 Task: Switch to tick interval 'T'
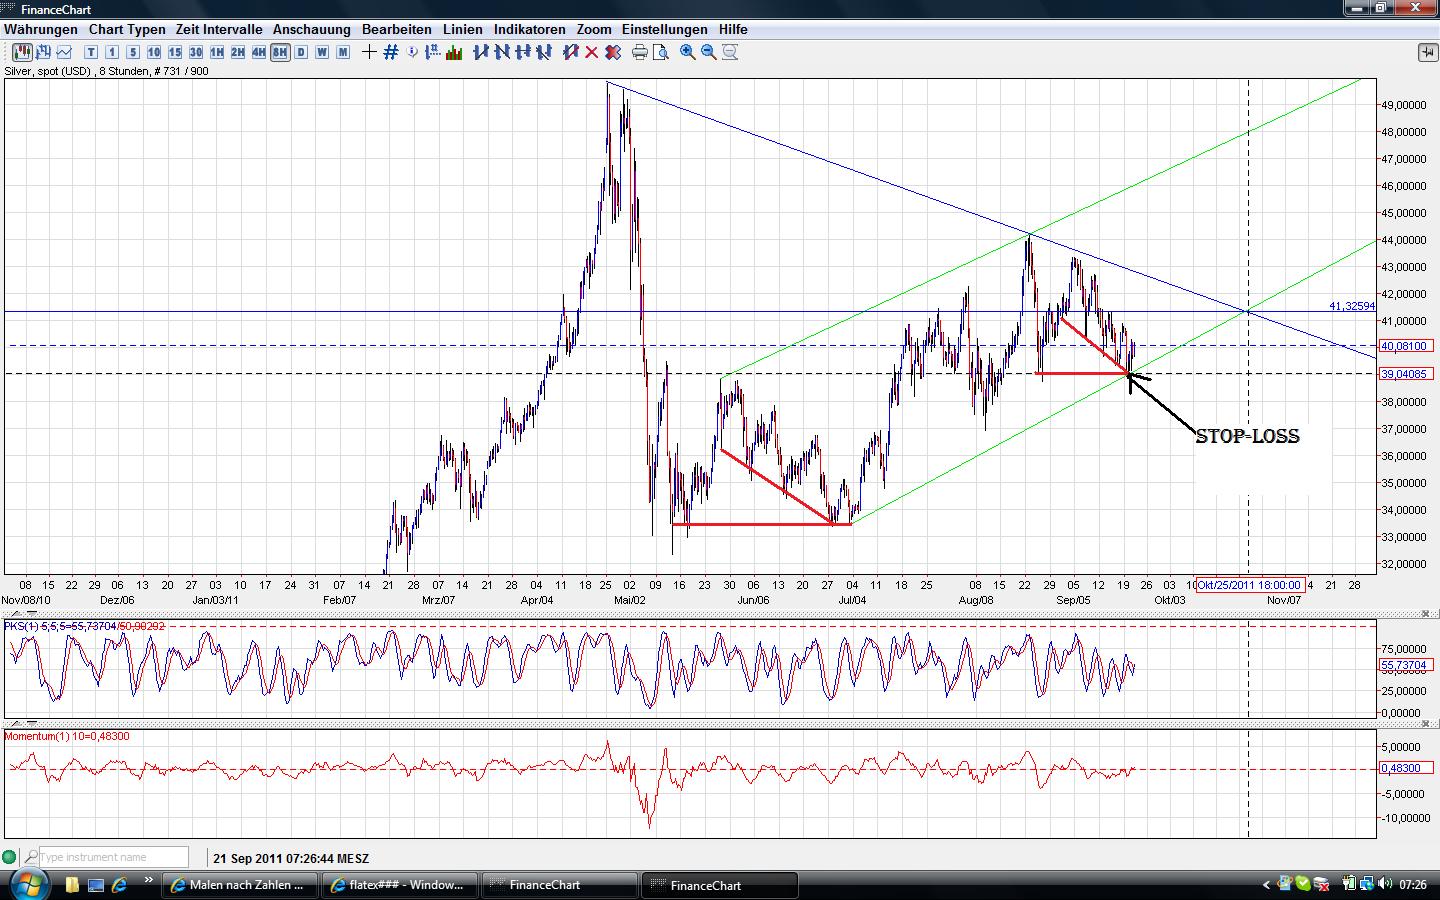tap(91, 52)
